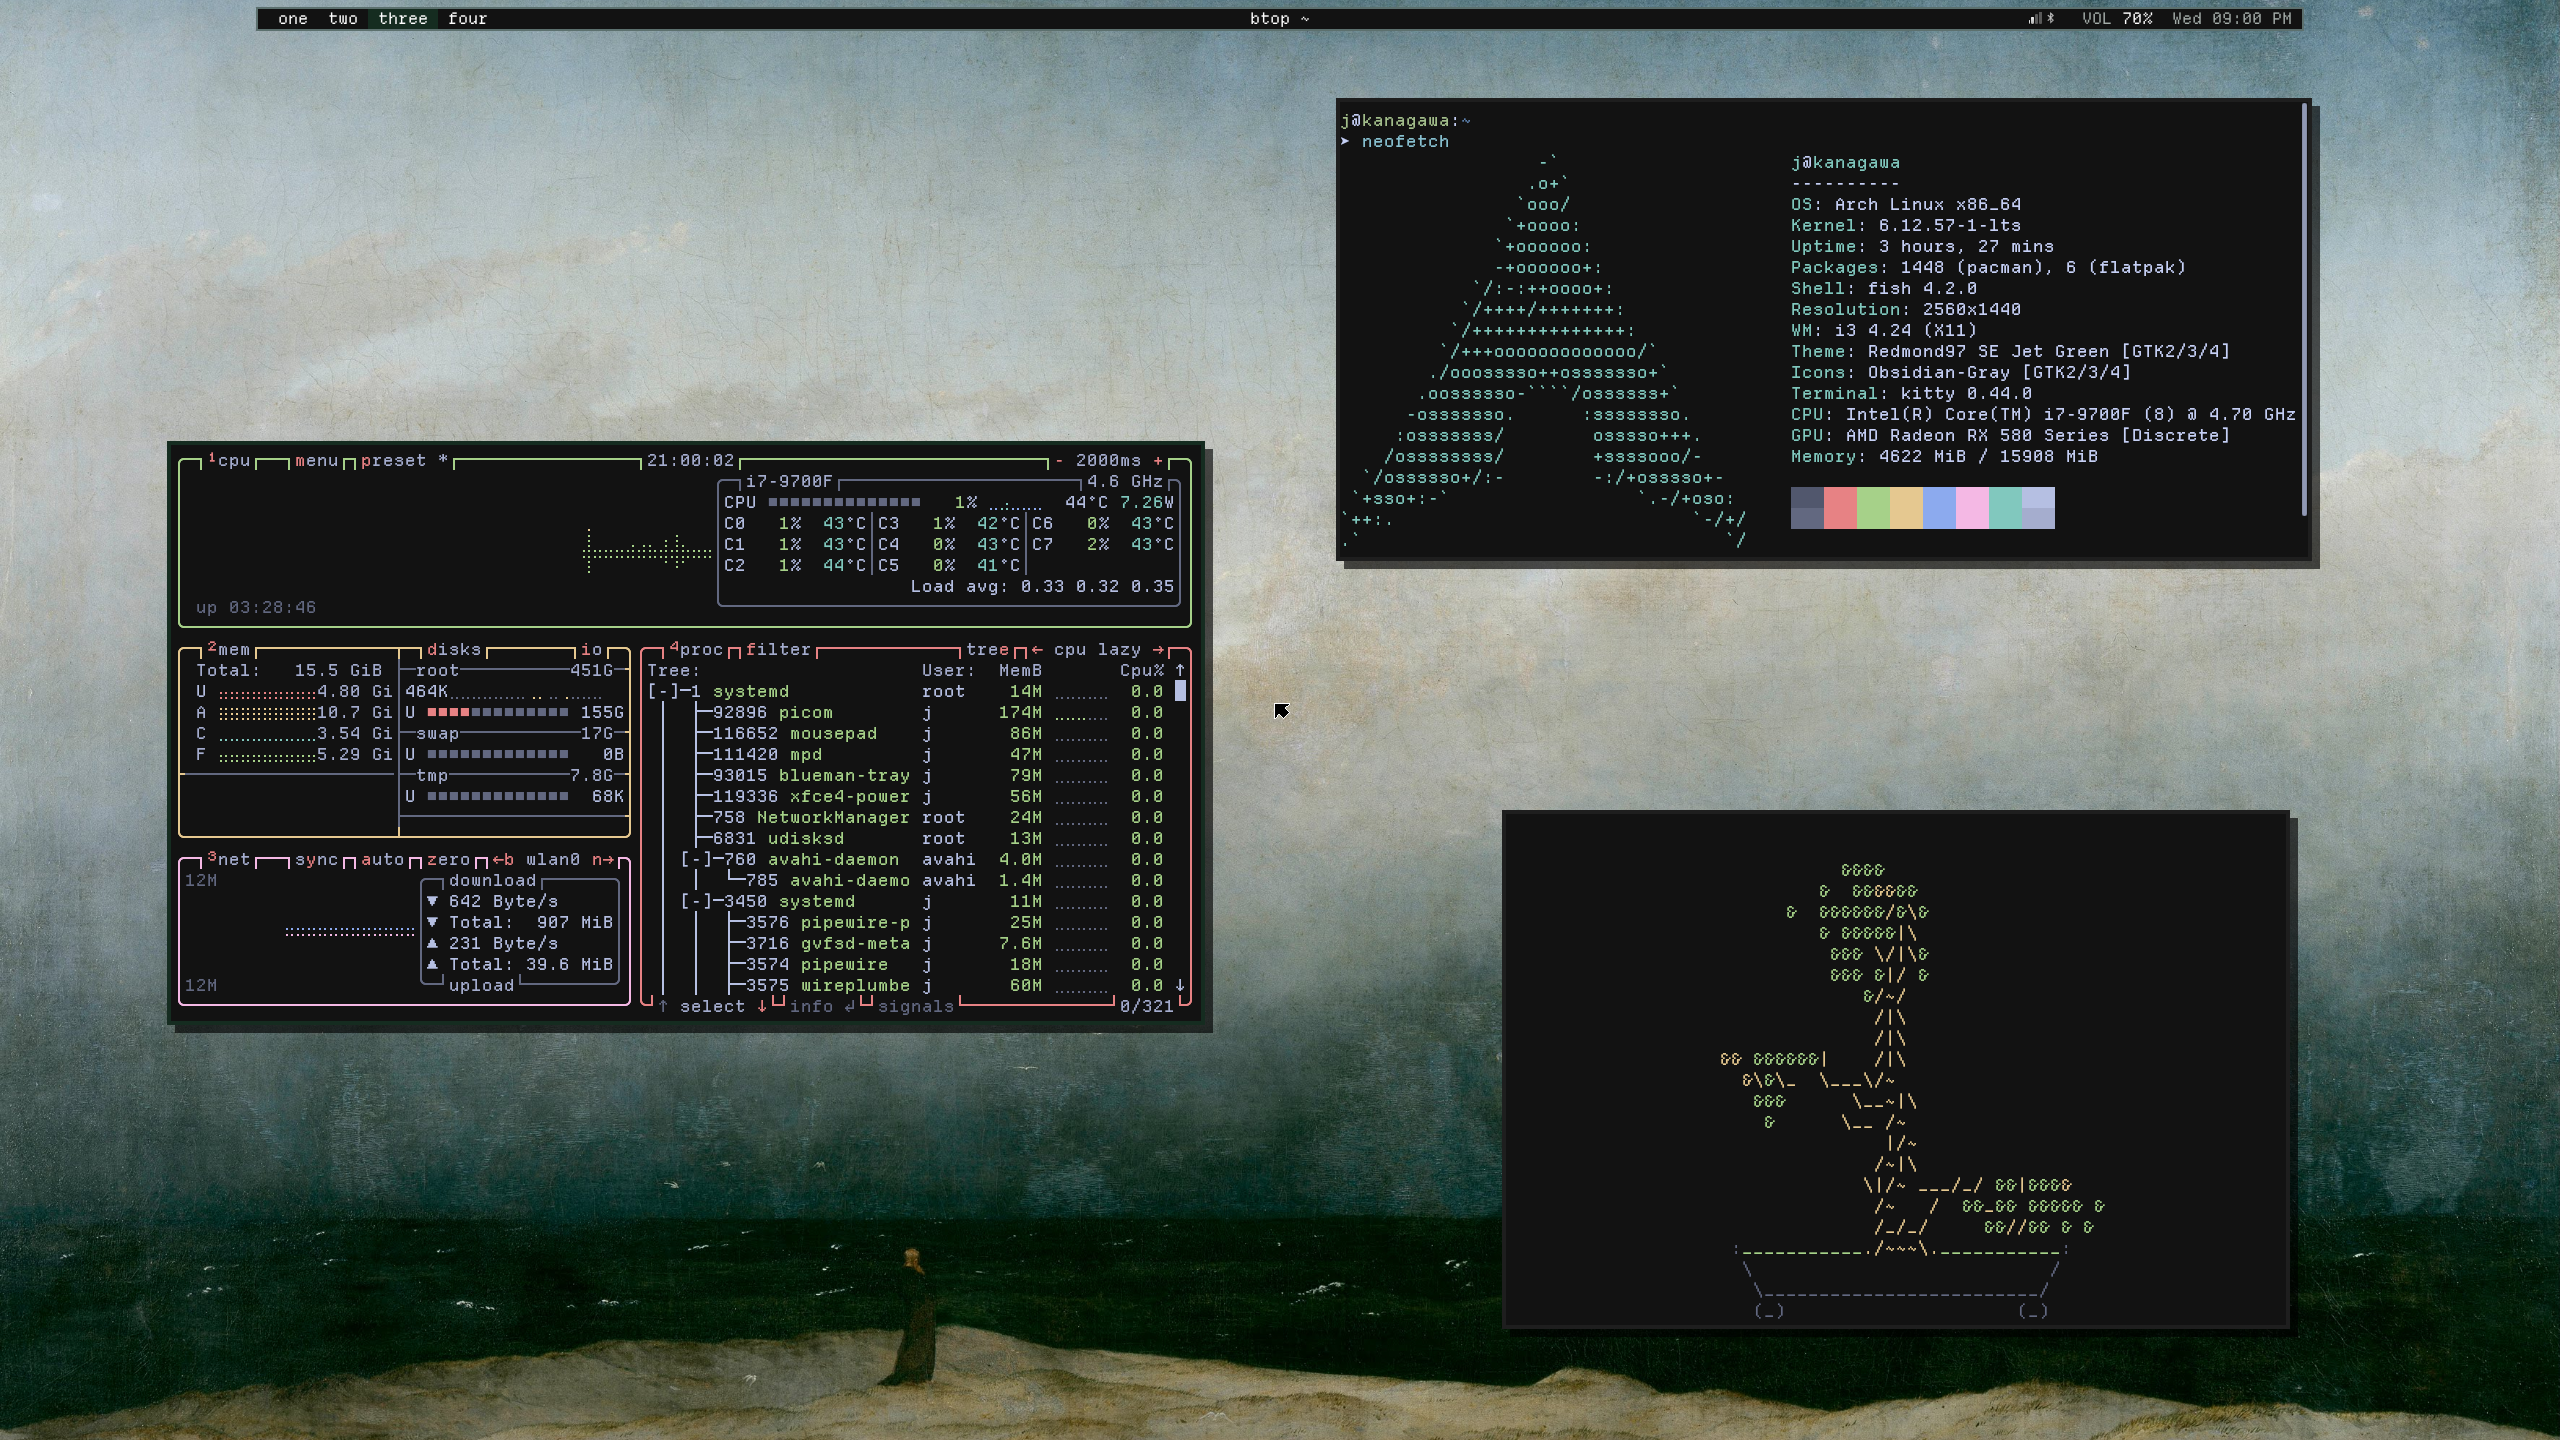Image resolution: width=2560 pixels, height=1440 pixels.
Task: Click the Kernel: 6.12.57-1-lts line in neofetch
Action: 1906,226
